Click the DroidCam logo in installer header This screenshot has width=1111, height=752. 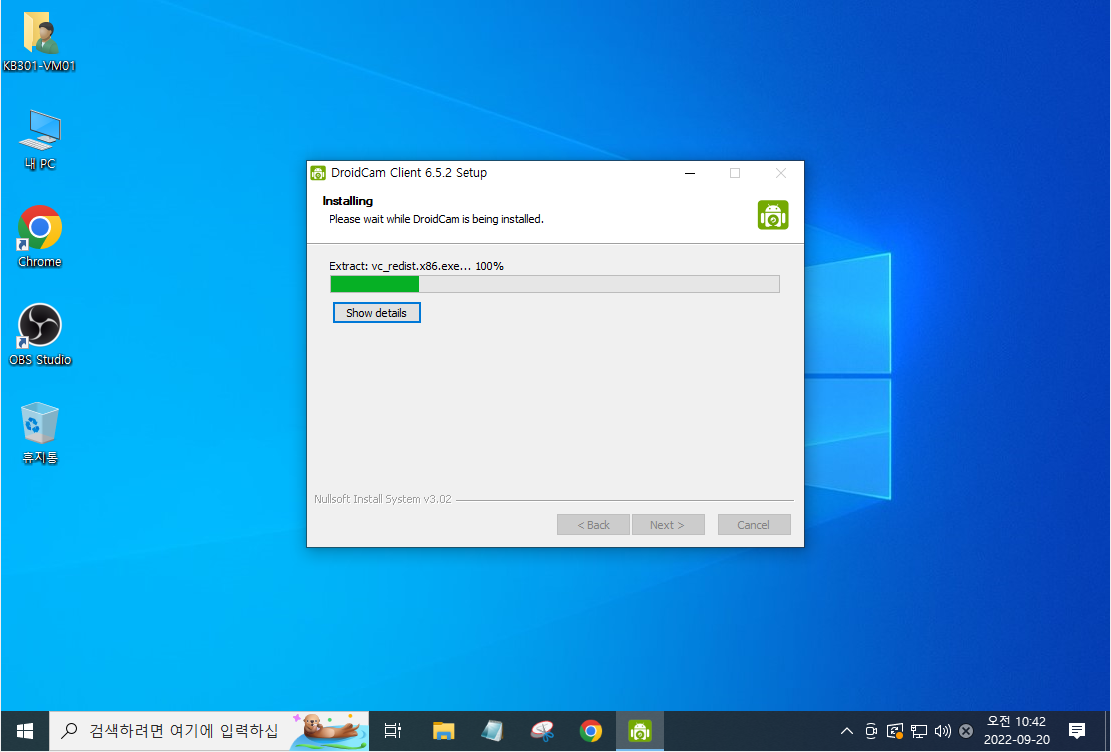tap(773, 215)
